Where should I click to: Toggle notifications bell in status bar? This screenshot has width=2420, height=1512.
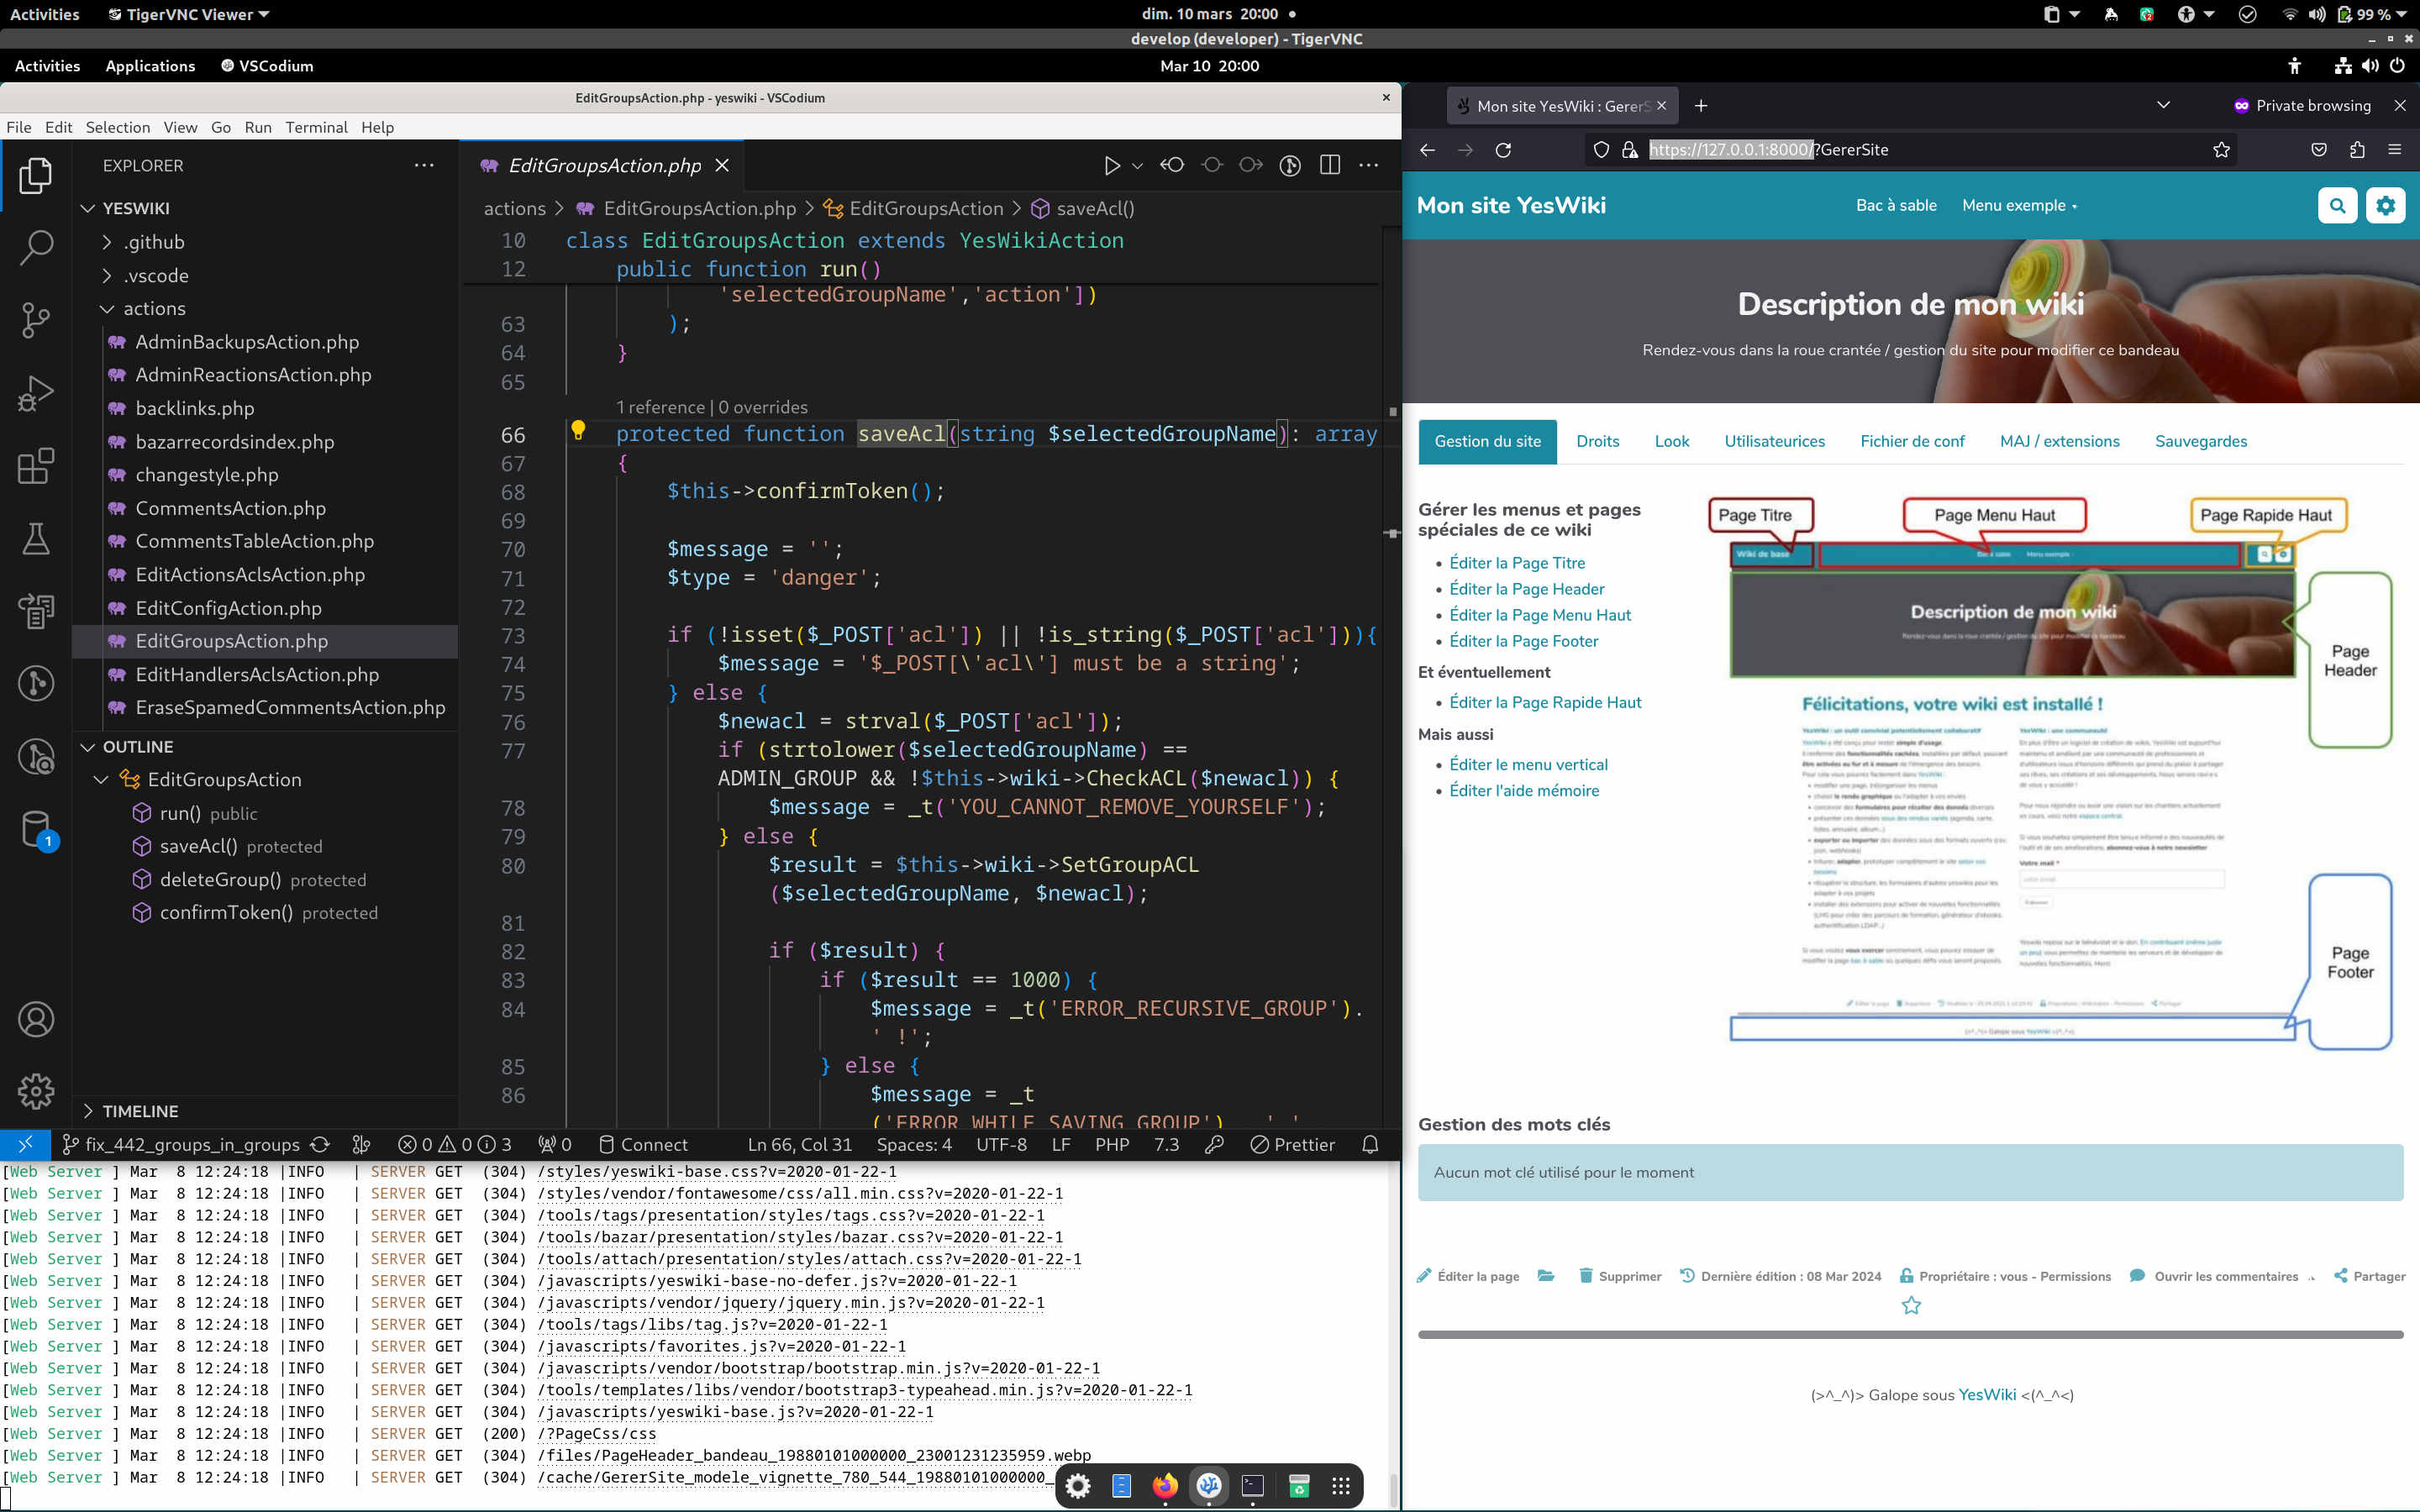coord(1370,1144)
